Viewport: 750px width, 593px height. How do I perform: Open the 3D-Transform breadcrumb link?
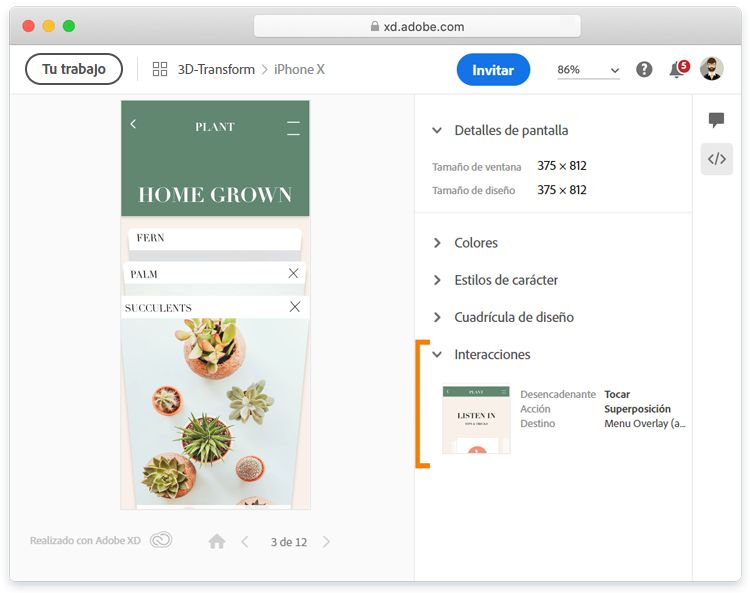(x=216, y=69)
